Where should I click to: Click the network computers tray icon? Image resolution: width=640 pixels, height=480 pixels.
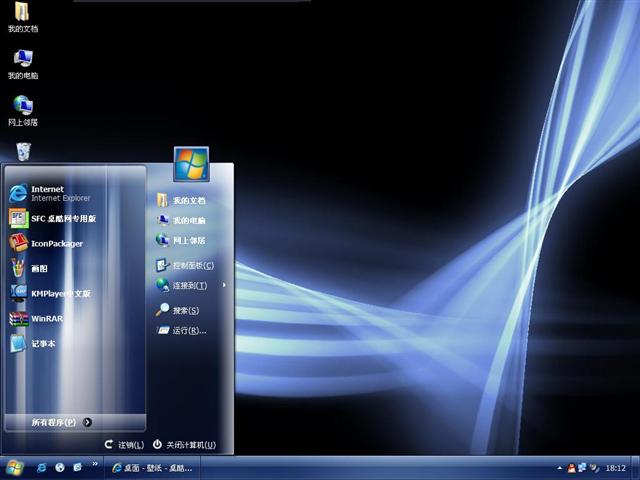click(x=582, y=468)
